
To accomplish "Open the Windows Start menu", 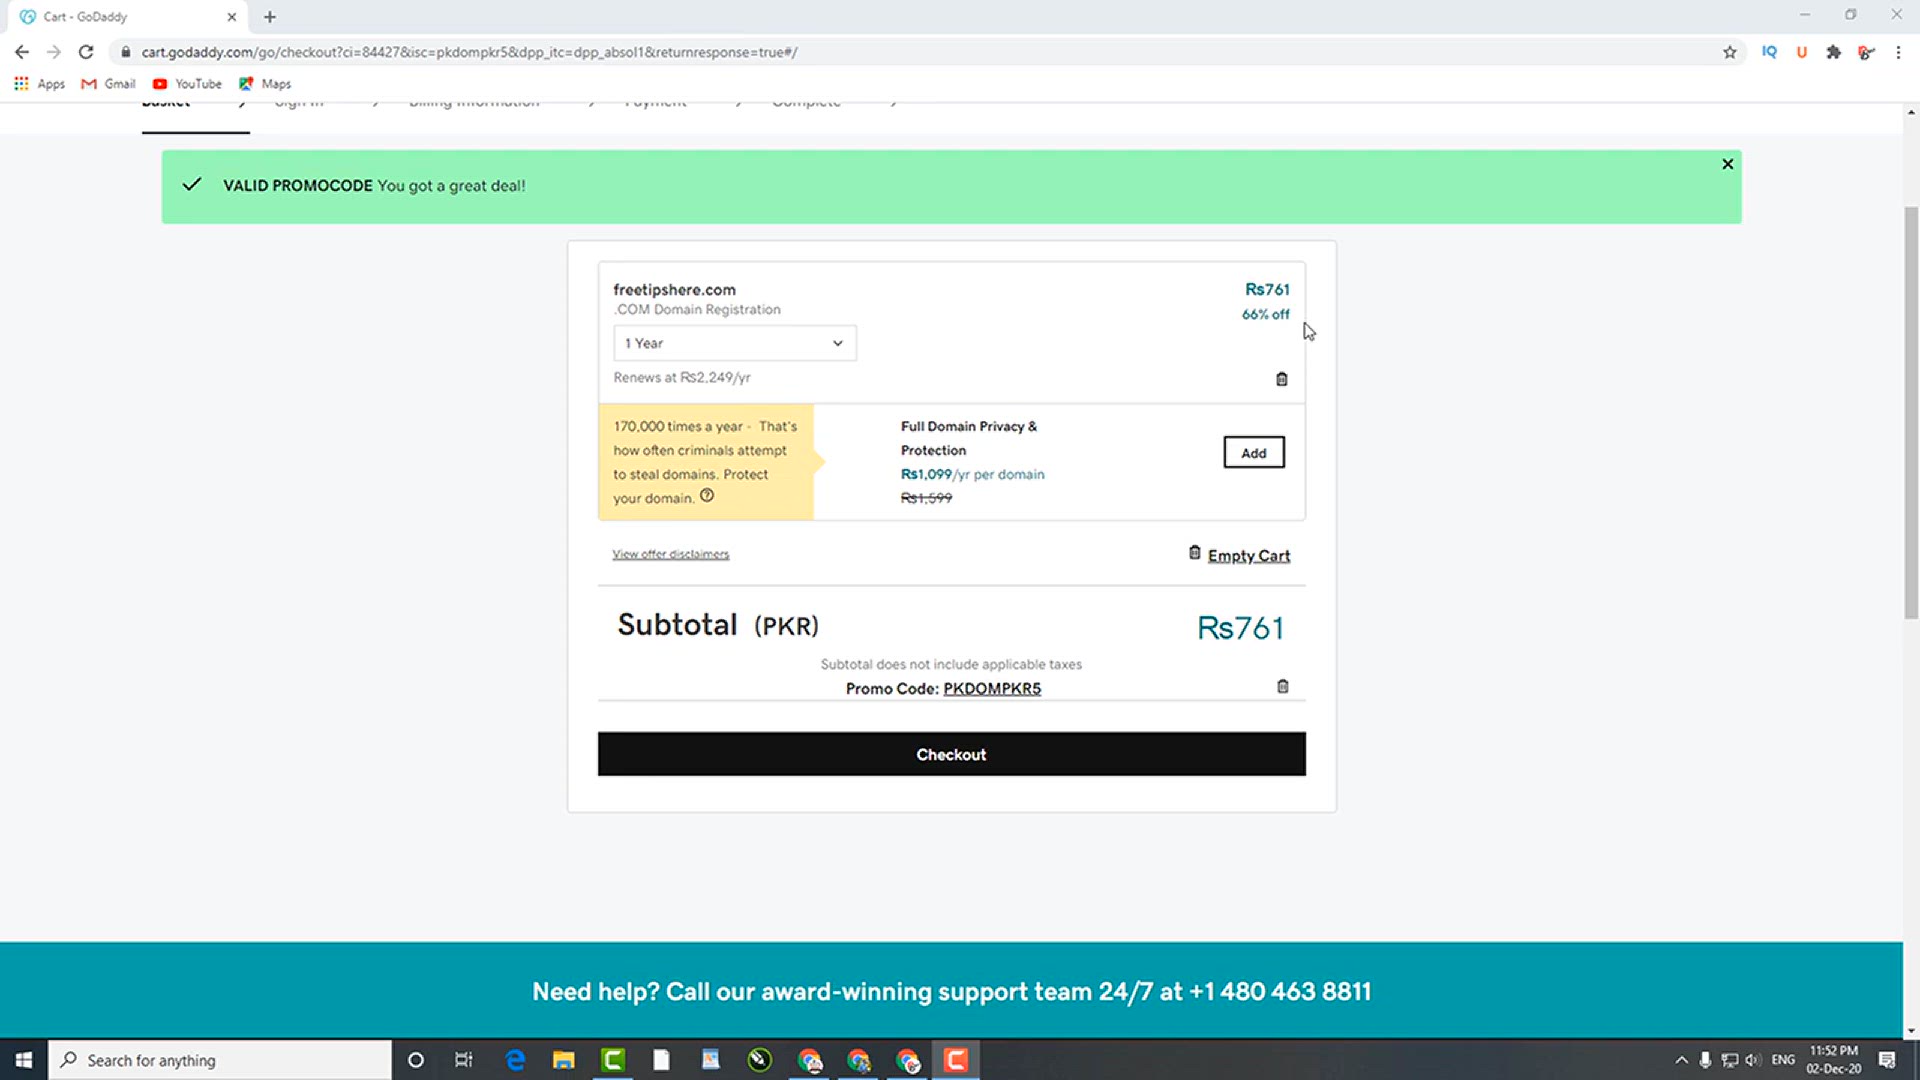I will coord(23,1060).
